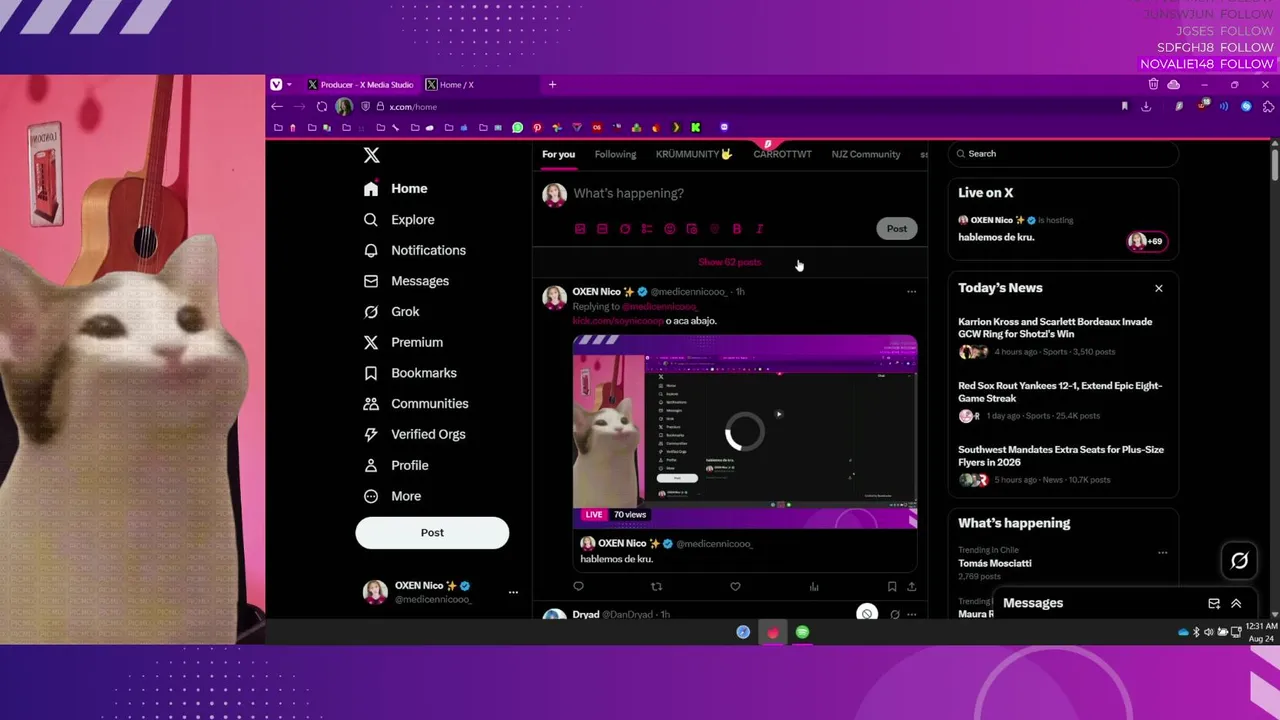1280x720 pixels.
Task: Reply to OXEN Nico's post
Action: 578,587
